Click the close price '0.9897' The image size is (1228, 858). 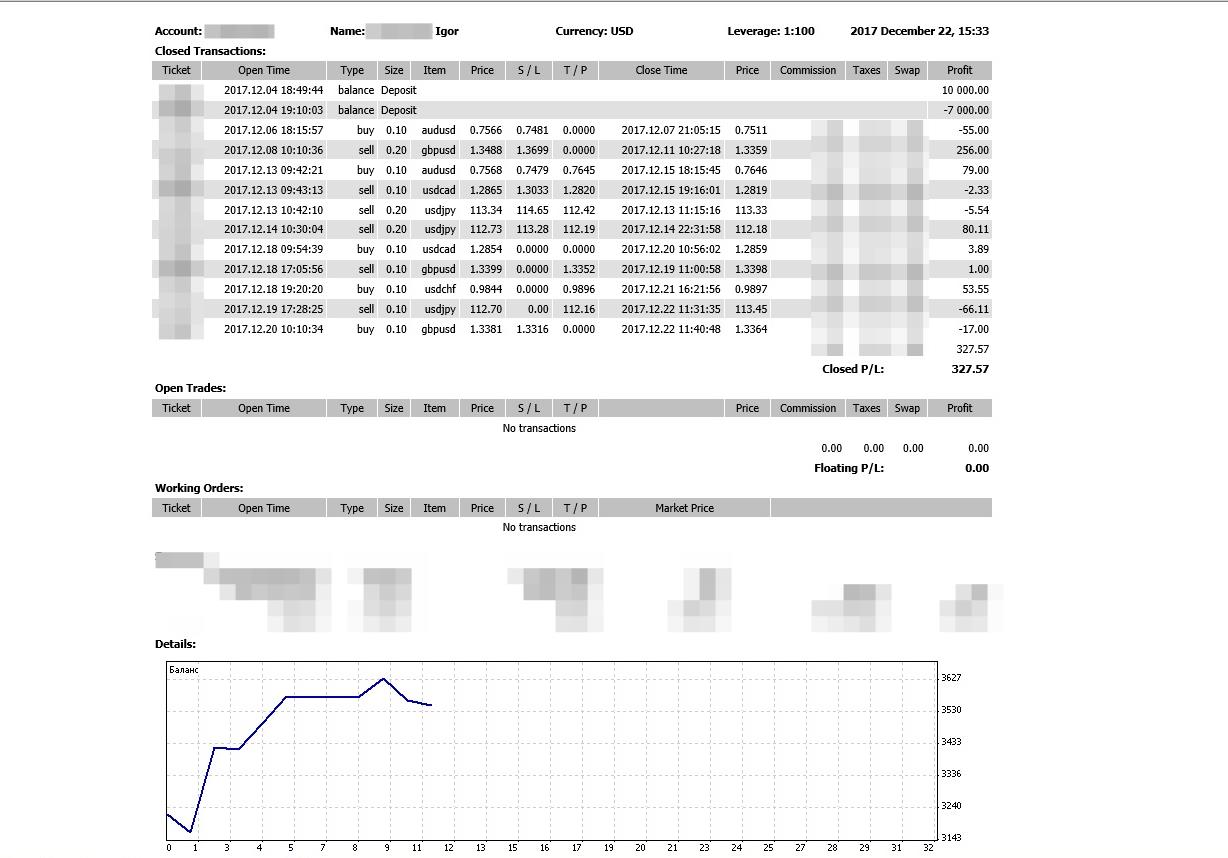click(x=751, y=289)
